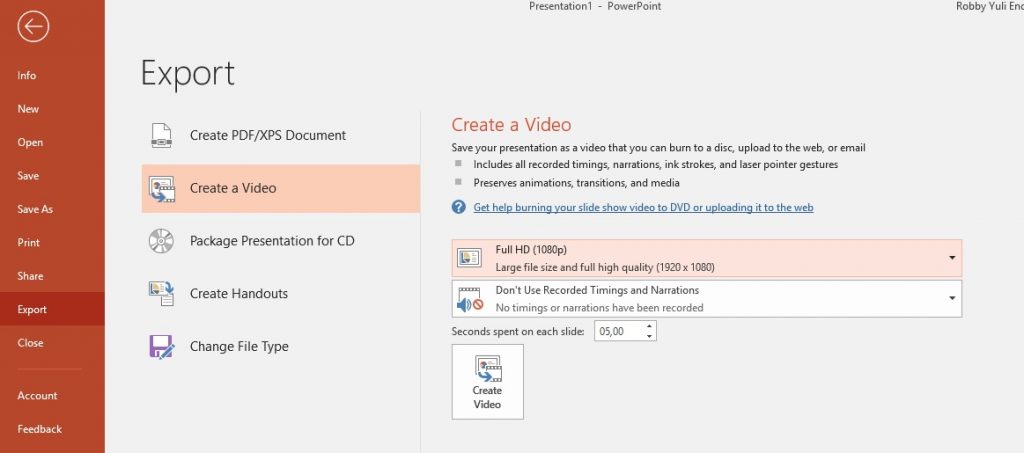Click the Change File Type floppy icon
The height and width of the screenshot is (453, 1024).
[x=161, y=347]
